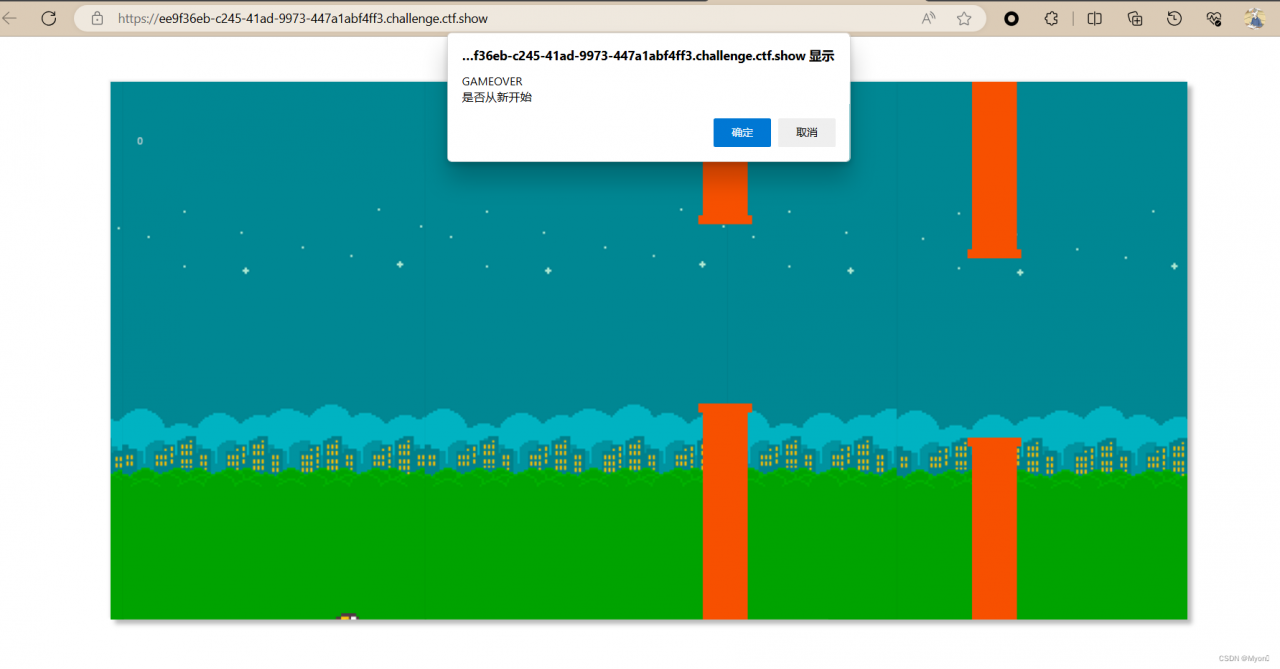The width and height of the screenshot is (1280, 669).
Task: Click the user profile avatar
Action: click(x=1254, y=18)
